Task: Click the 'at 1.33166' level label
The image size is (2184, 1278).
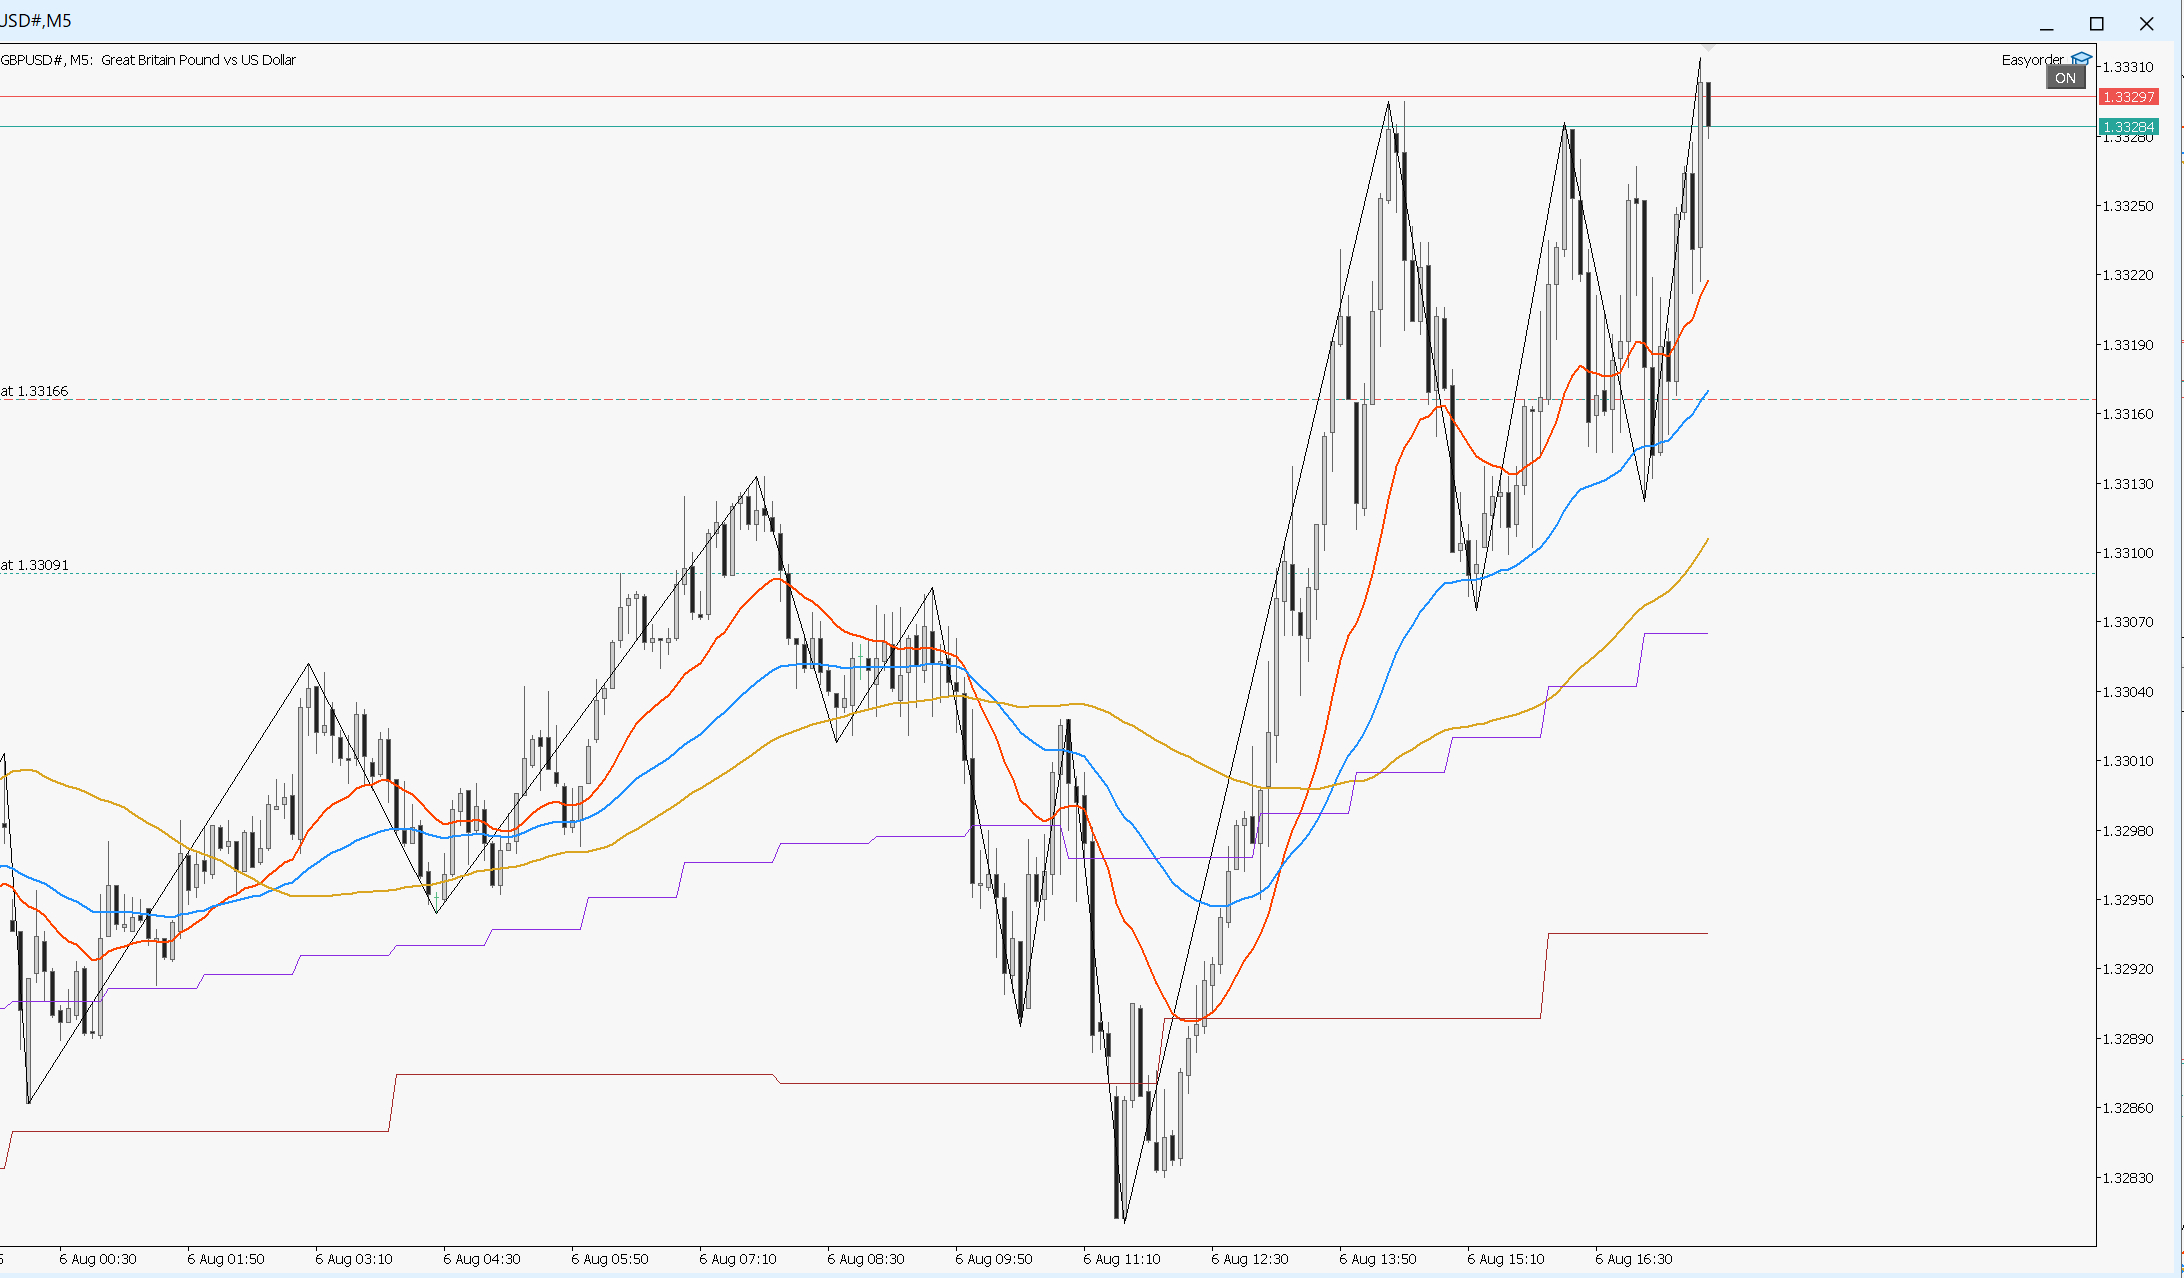Action: pos(35,391)
